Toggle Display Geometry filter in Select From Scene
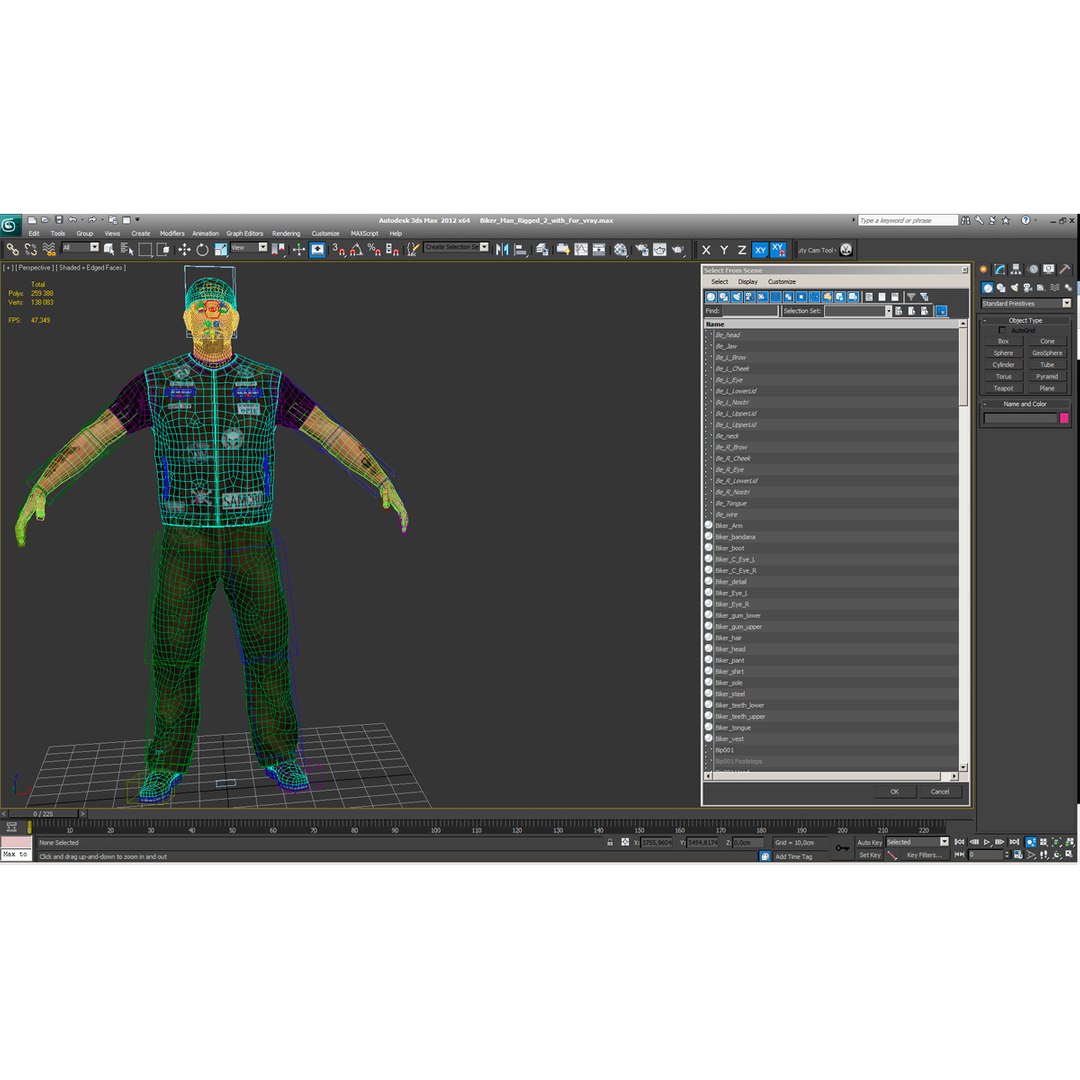This screenshot has width=1080, height=1080. click(711, 297)
